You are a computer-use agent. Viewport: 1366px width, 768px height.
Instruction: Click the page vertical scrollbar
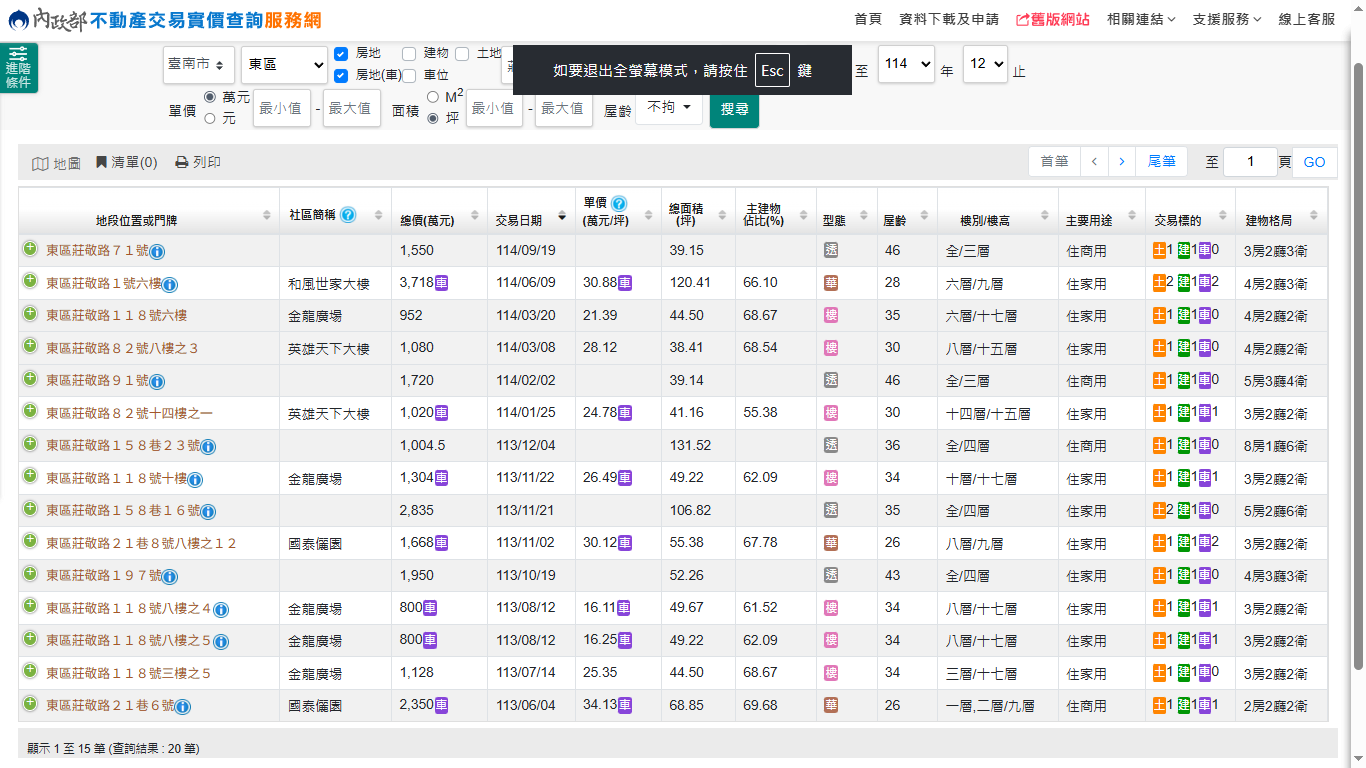click(1357, 360)
